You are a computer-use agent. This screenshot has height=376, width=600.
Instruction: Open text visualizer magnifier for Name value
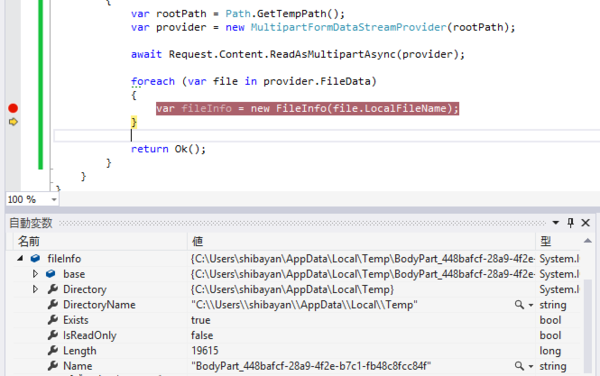tap(519, 366)
